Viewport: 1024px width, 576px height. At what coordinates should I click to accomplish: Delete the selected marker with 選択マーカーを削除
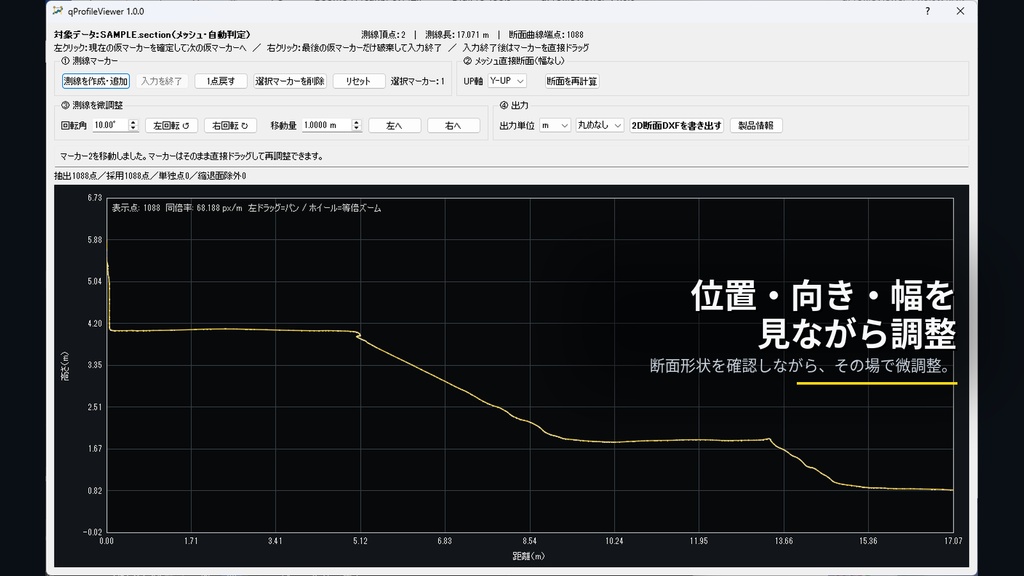click(x=290, y=81)
